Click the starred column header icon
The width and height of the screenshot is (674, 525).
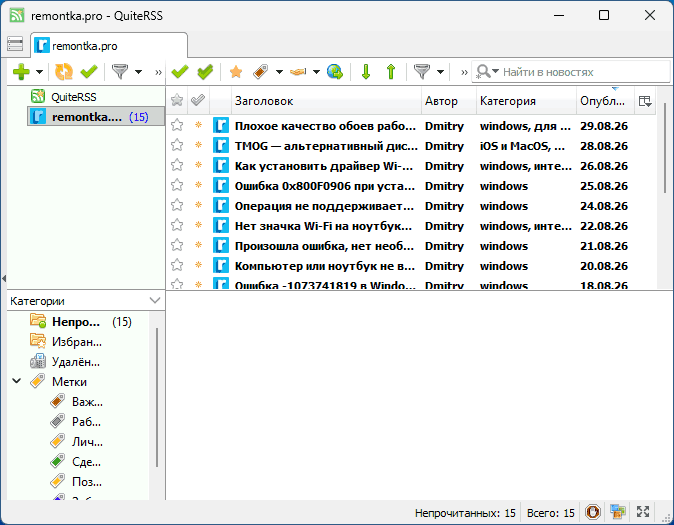[x=177, y=101]
